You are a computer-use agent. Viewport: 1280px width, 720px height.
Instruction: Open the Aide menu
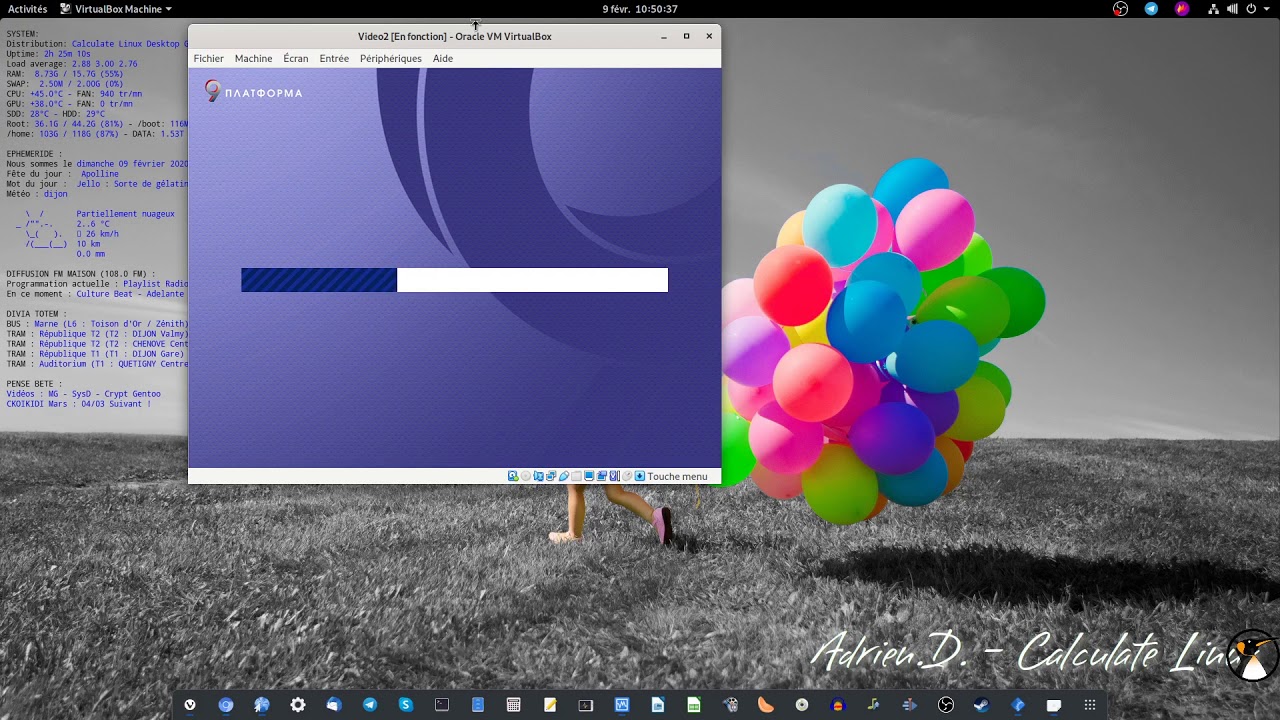(x=443, y=58)
